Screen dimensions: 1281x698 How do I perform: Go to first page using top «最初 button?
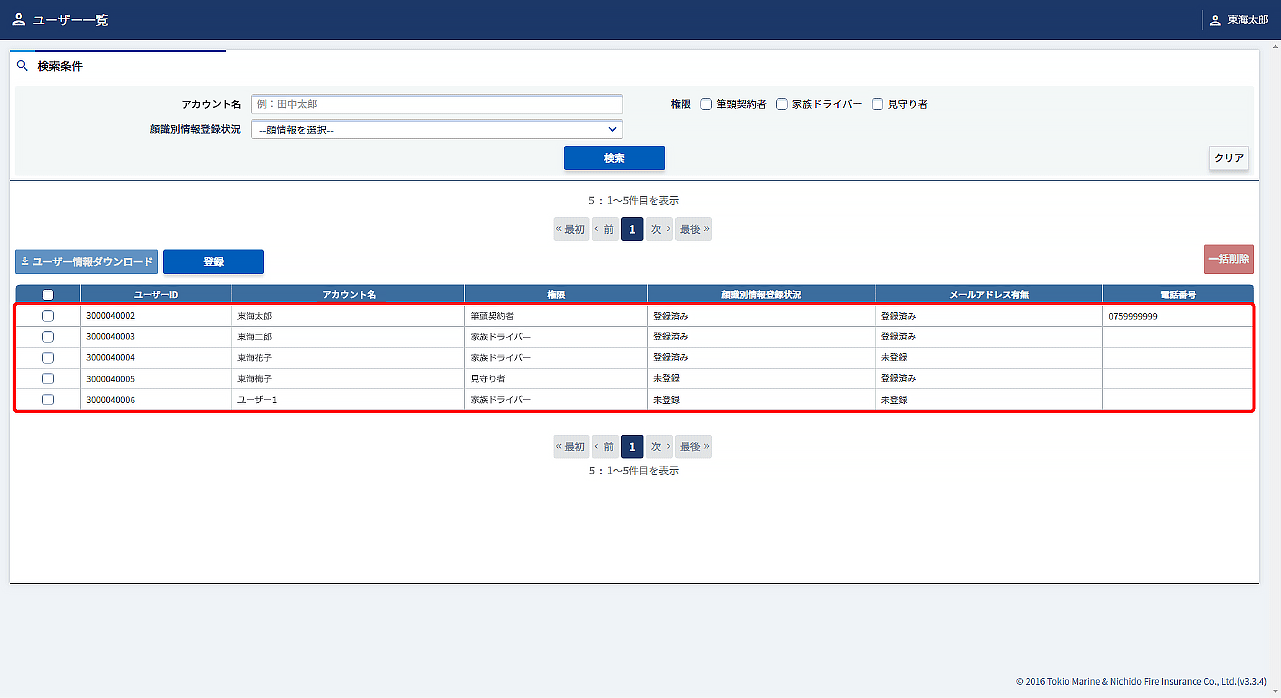click(x=571, y=230)
